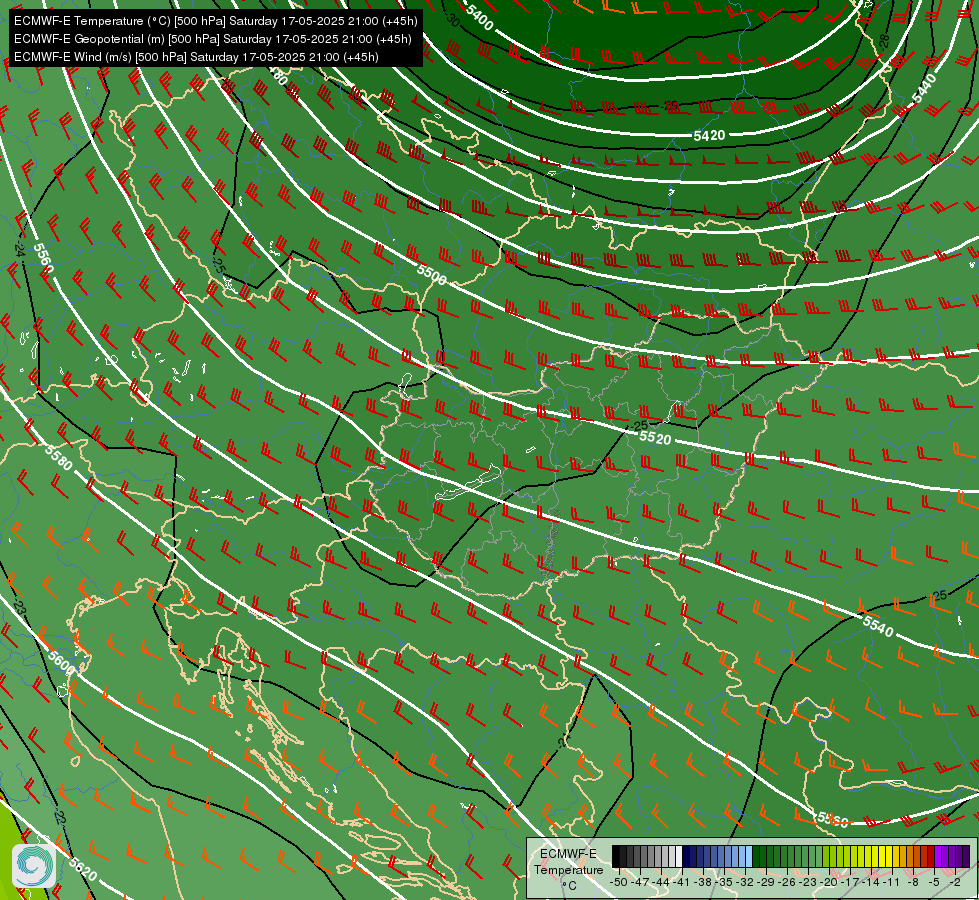The width and height of the screenshot is (979, 900).
Task: Click the -11 legend tick label
Action: pyautogui.click(x=891, y=883)
